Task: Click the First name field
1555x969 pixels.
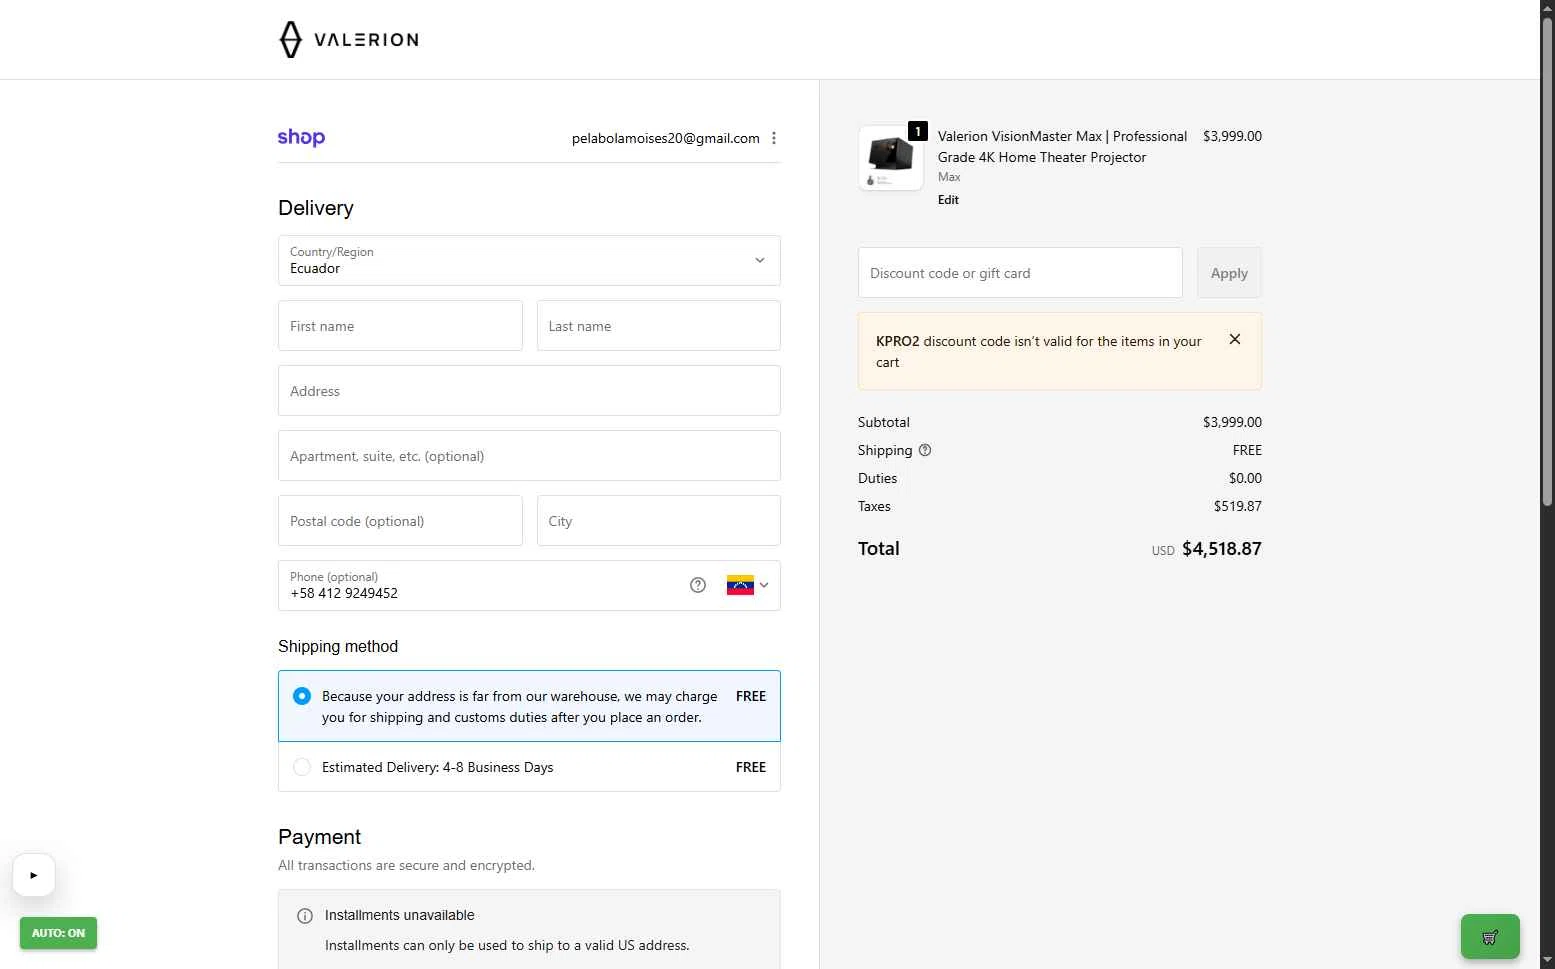Action: tap(400, 326)
